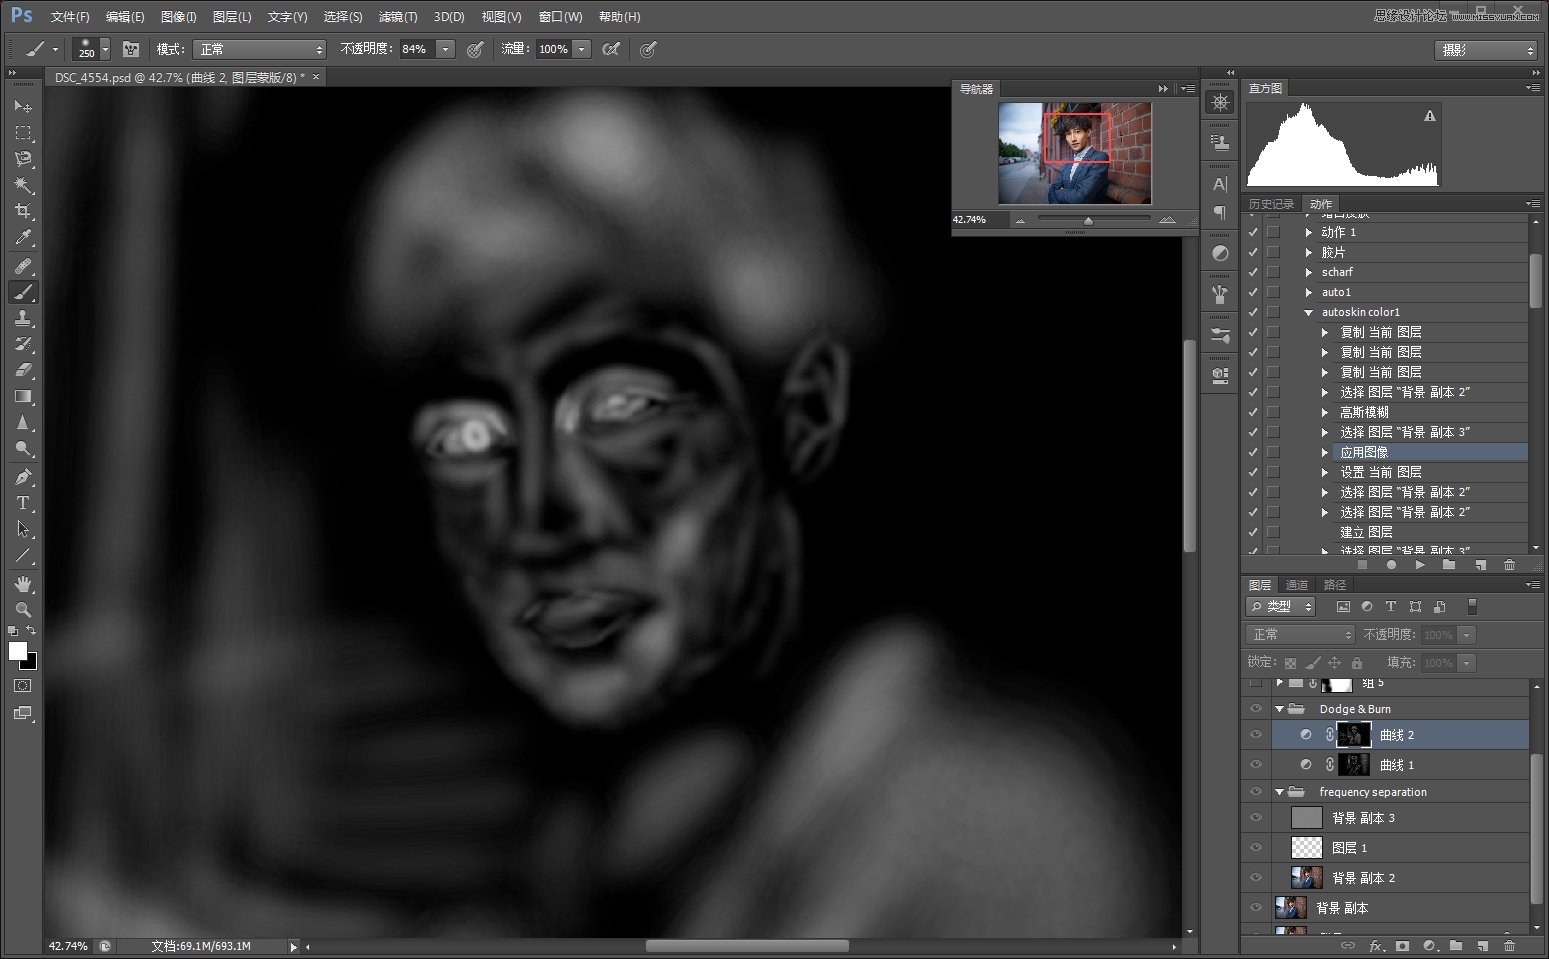This screenshot has height=959, width=1549.
Task: Select the Horizontal Type tool
Action: [x=22, y=503]
